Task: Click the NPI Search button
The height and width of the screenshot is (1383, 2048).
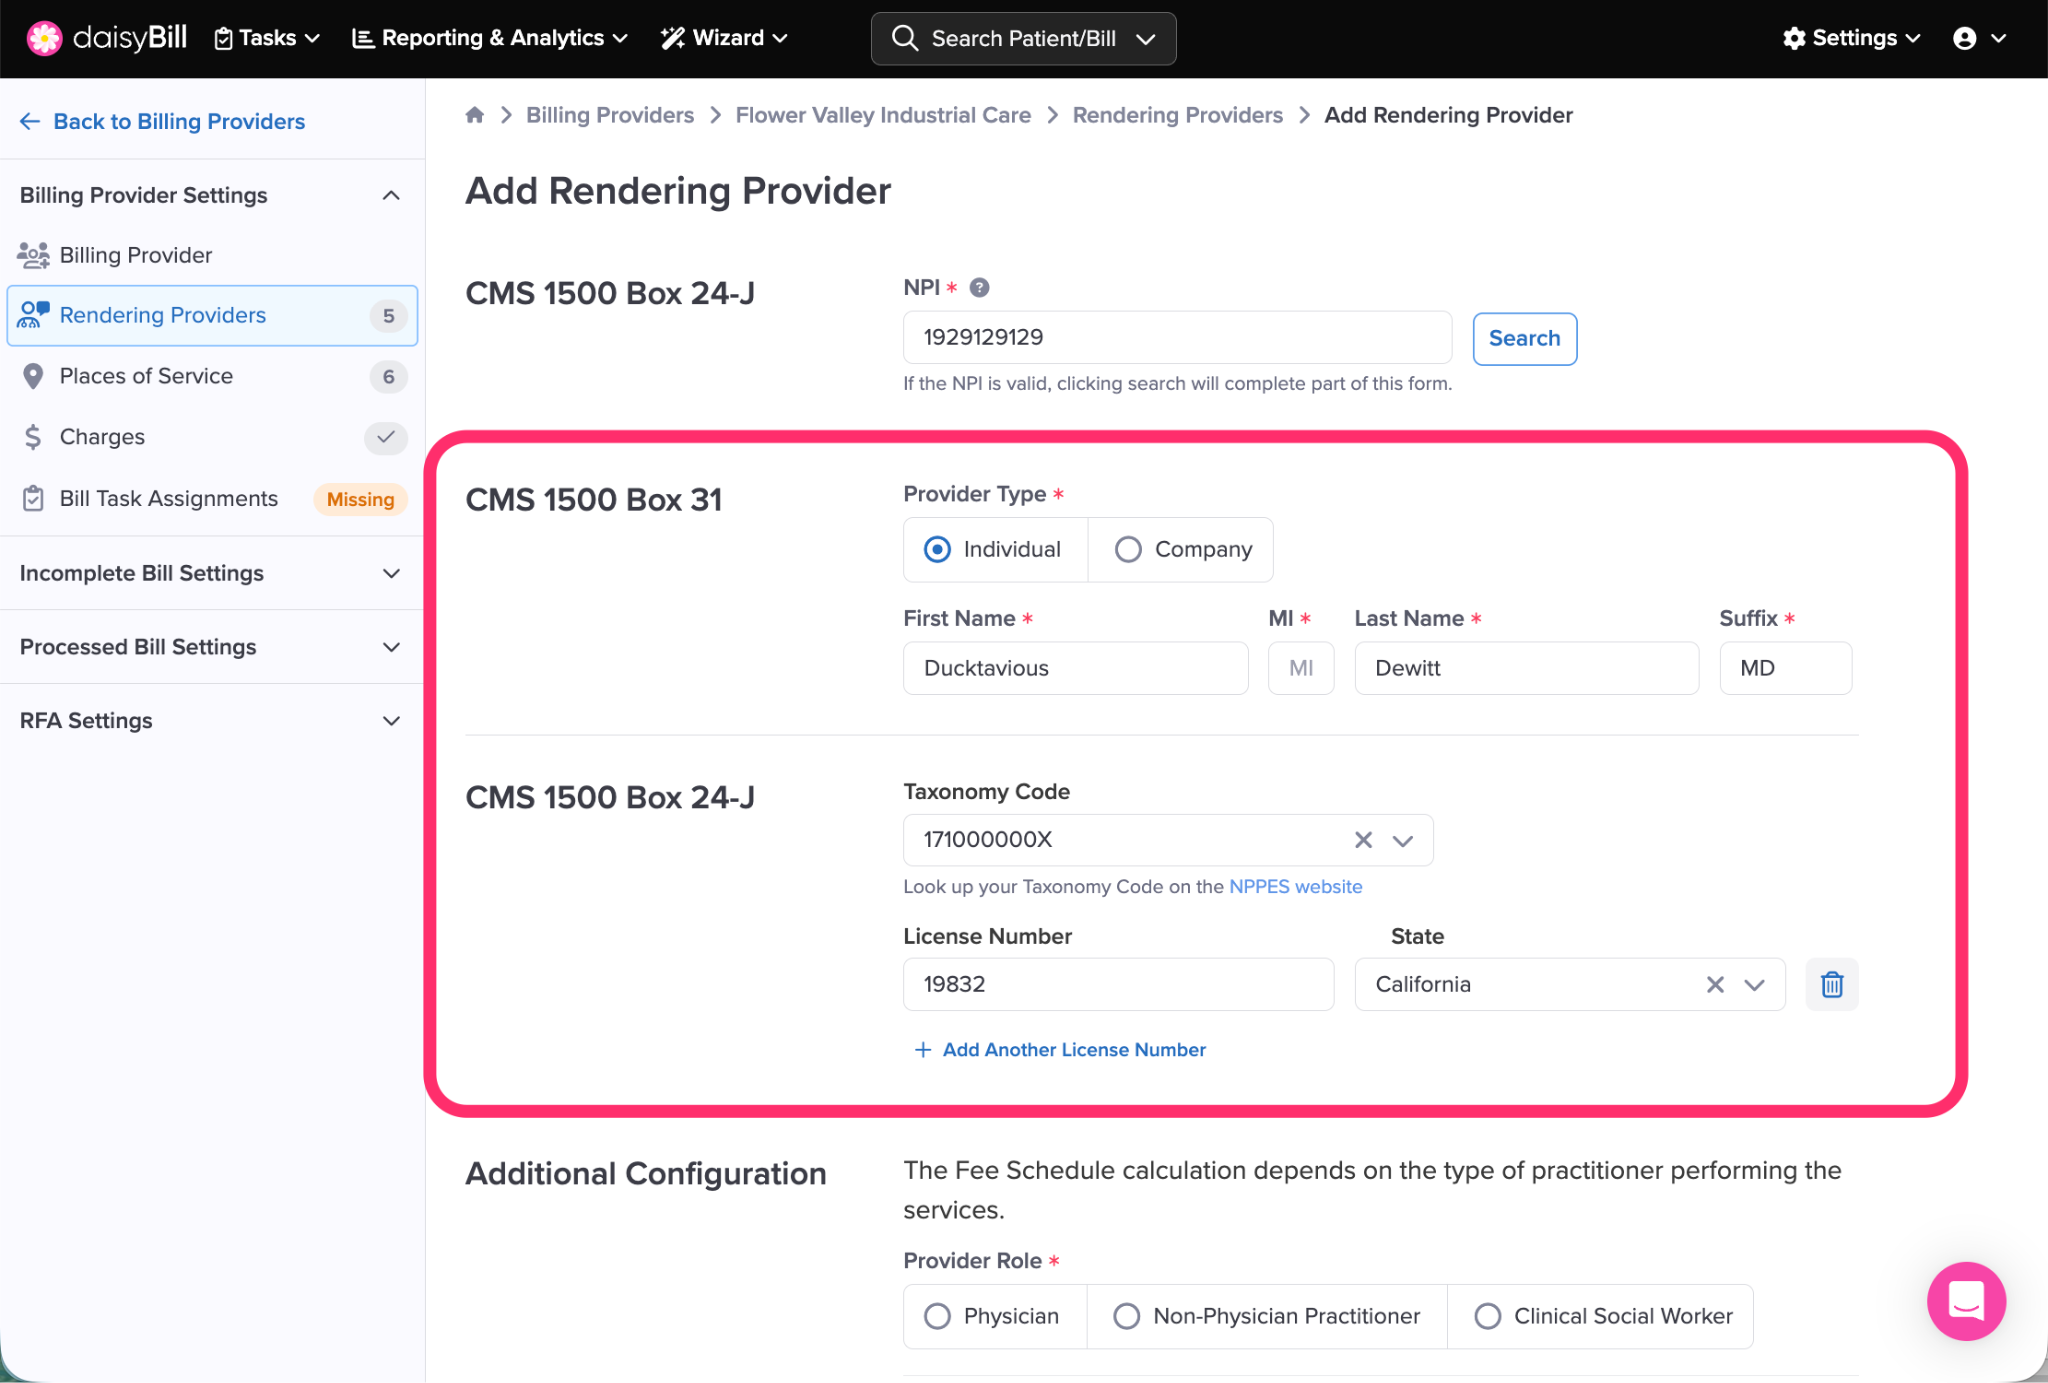Action: click(1524, 339)
